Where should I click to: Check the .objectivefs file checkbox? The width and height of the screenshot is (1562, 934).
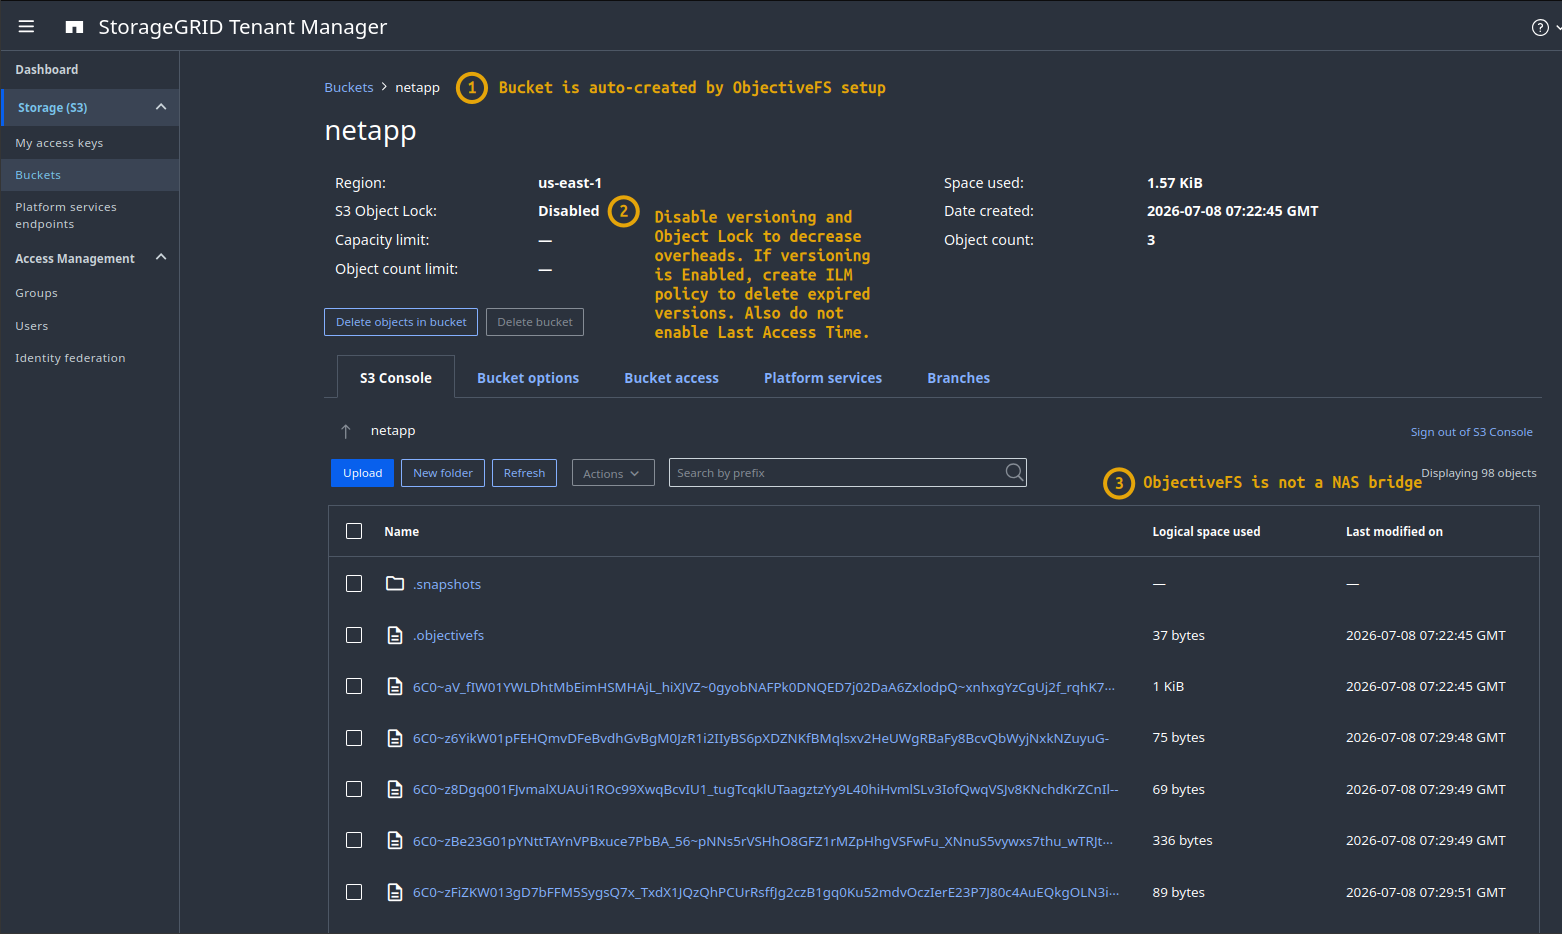[x=354, y=635]
